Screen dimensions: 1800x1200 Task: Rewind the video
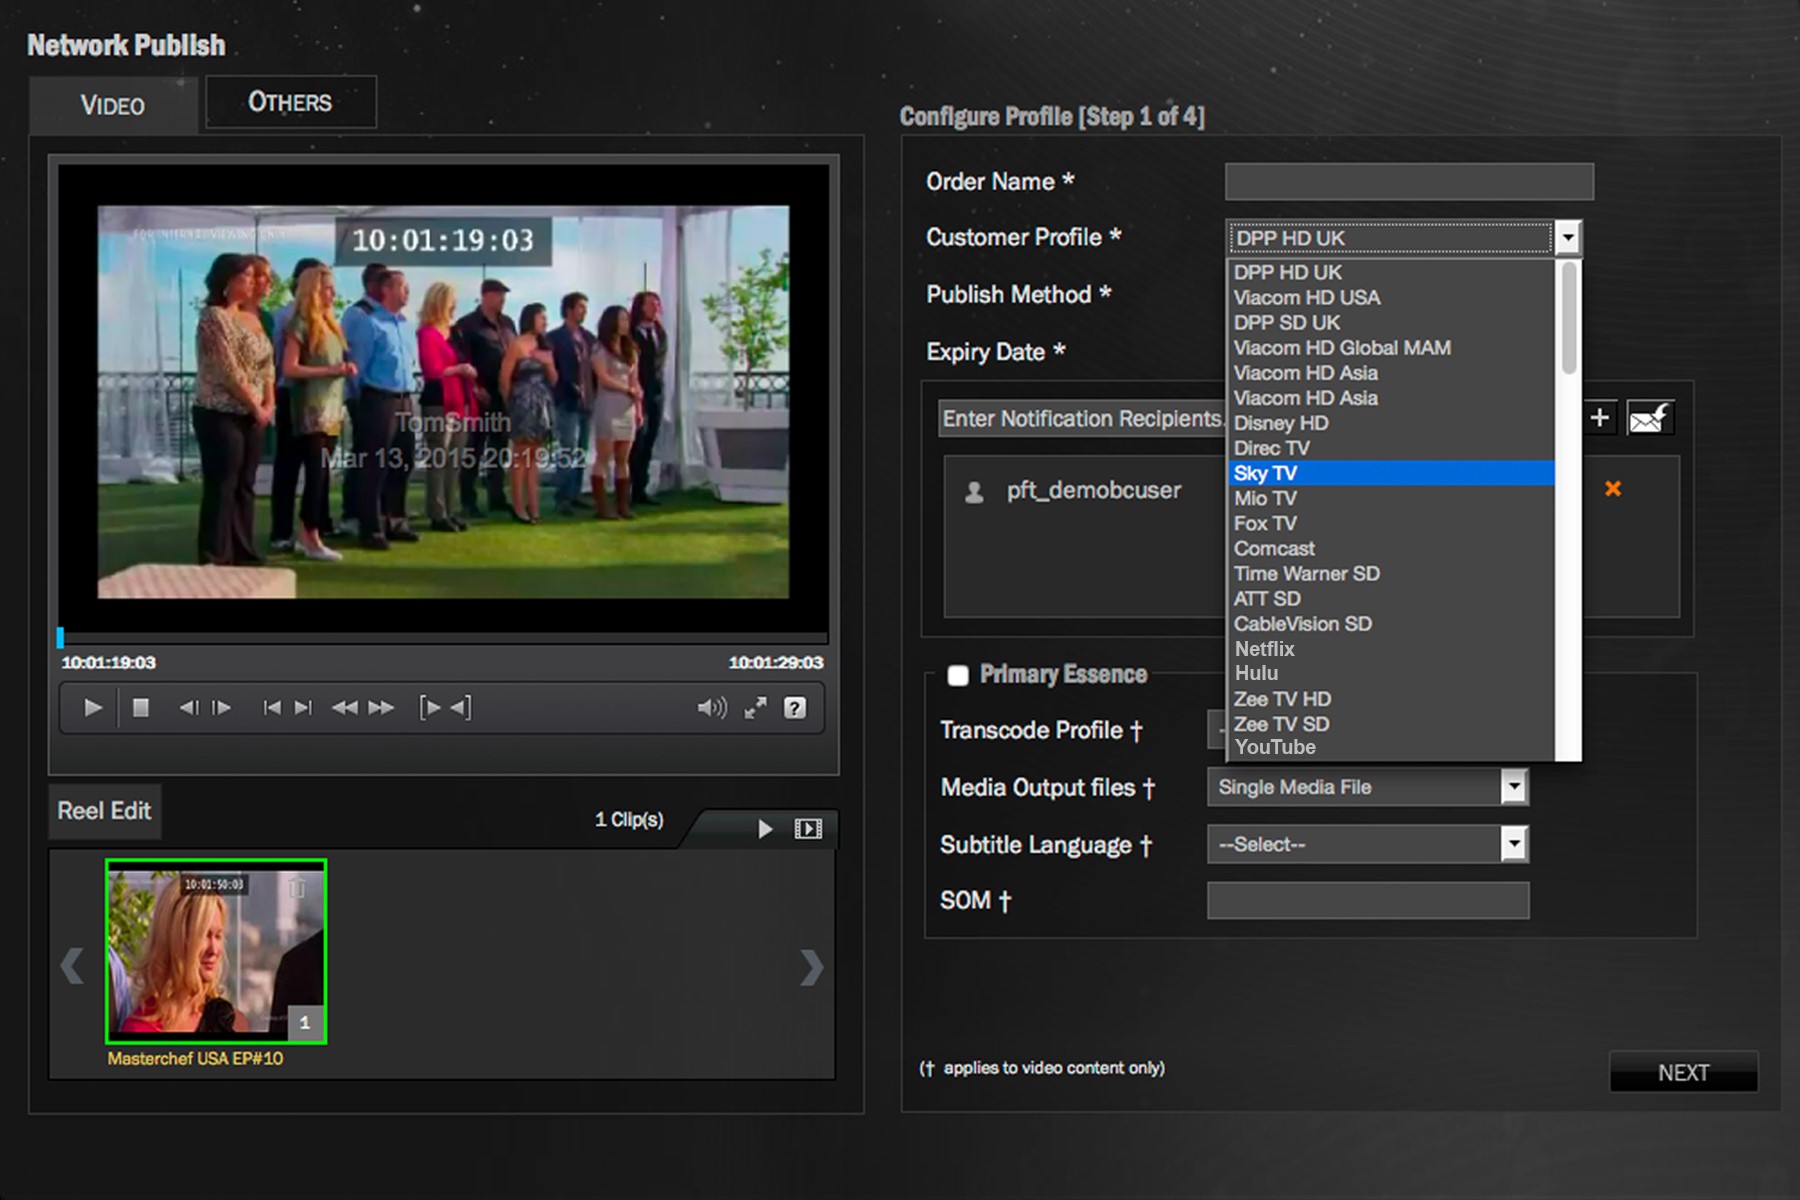tap(345, 708)
